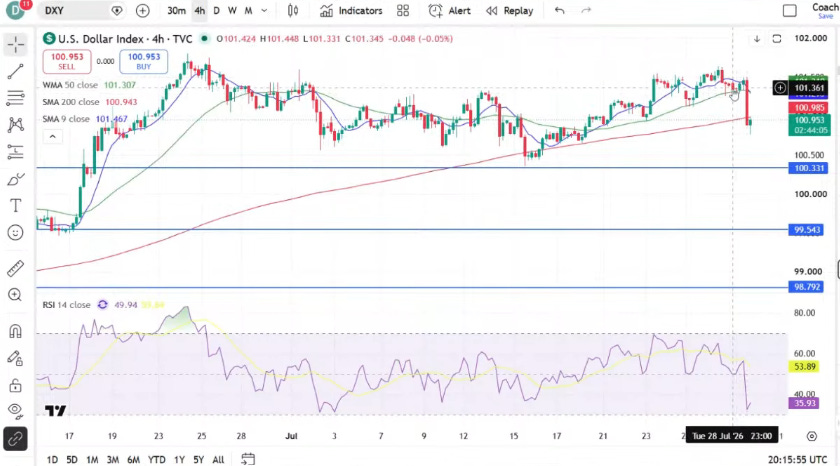Open the candlestick chart type selector
The height and width of the screenshot is (466, 840).
293,10
